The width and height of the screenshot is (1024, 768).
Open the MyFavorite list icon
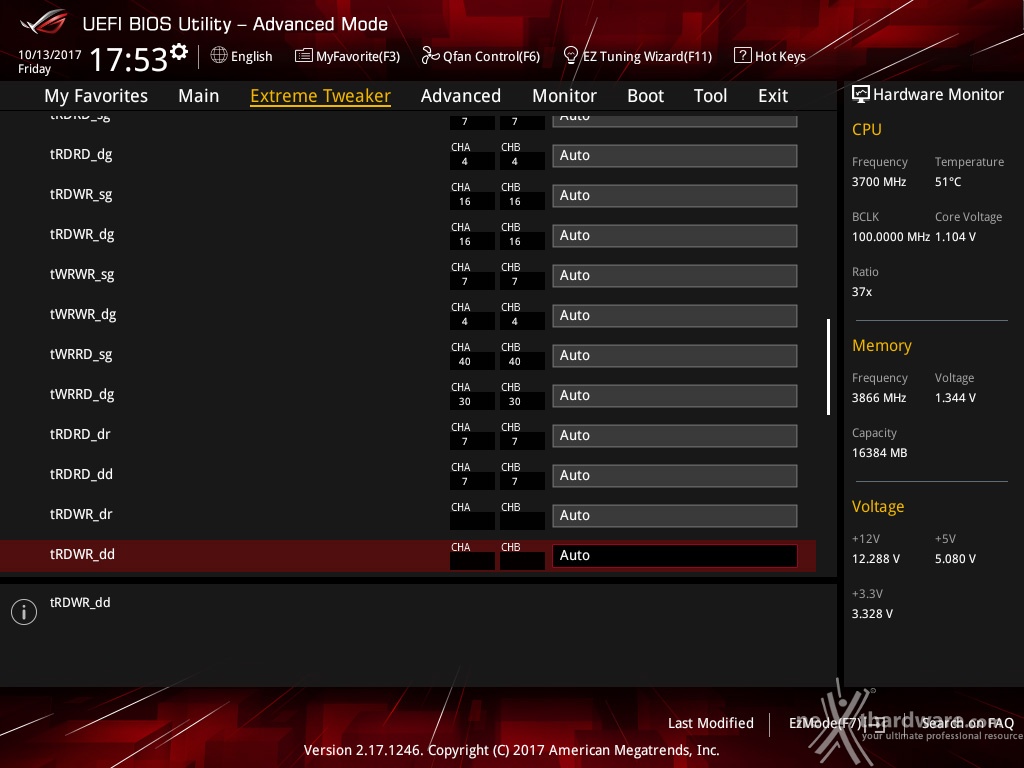[x=304, y=56]
